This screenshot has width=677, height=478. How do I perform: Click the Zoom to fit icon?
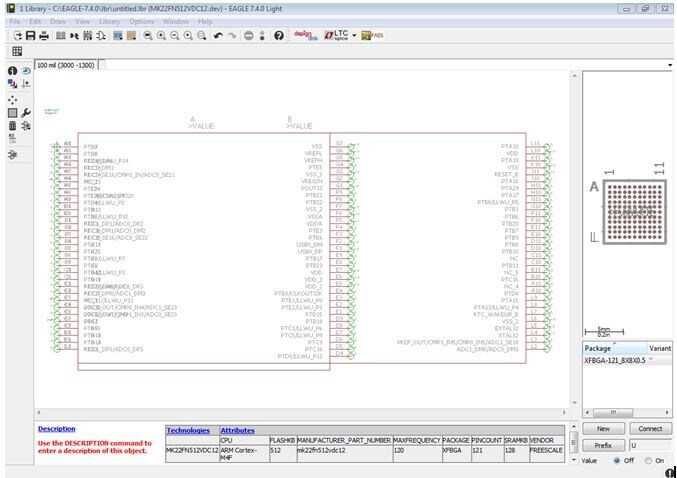point(147,36)
